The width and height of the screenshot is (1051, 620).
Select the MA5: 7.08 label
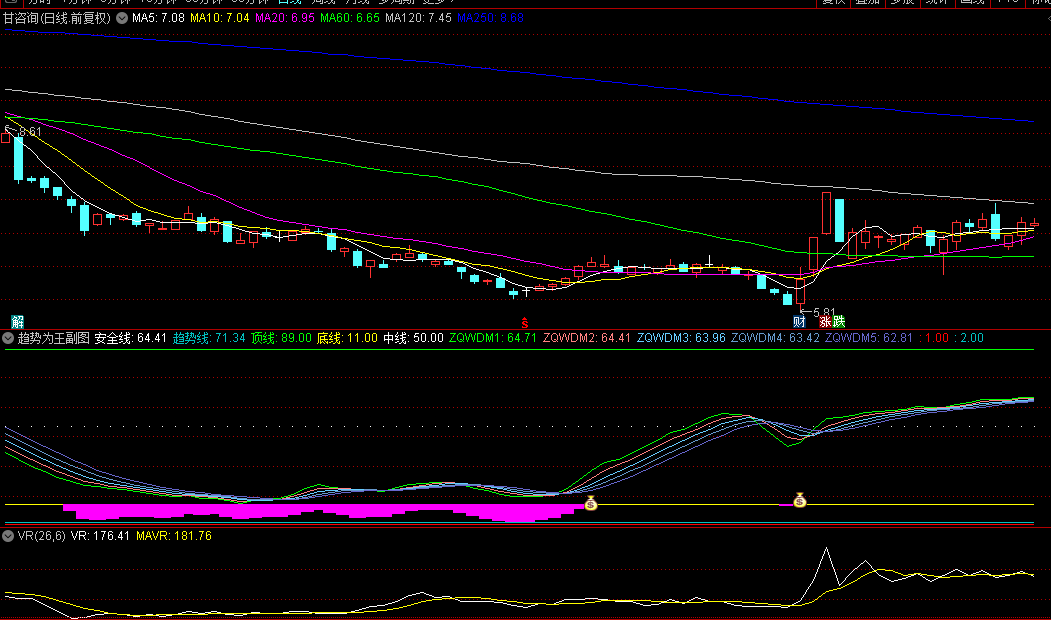(158, 18)
